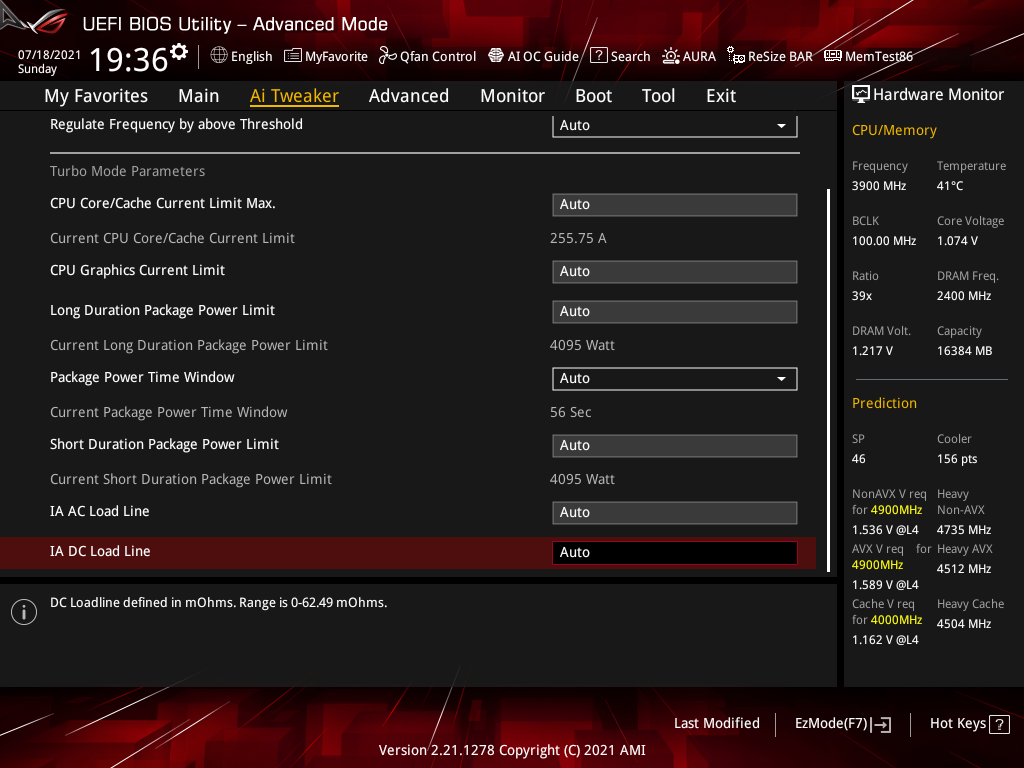This screenshot has height=768, width=1024.
Task: Open ReSize BAR settings
Action: pyautogui.click(x=770, y=56)
